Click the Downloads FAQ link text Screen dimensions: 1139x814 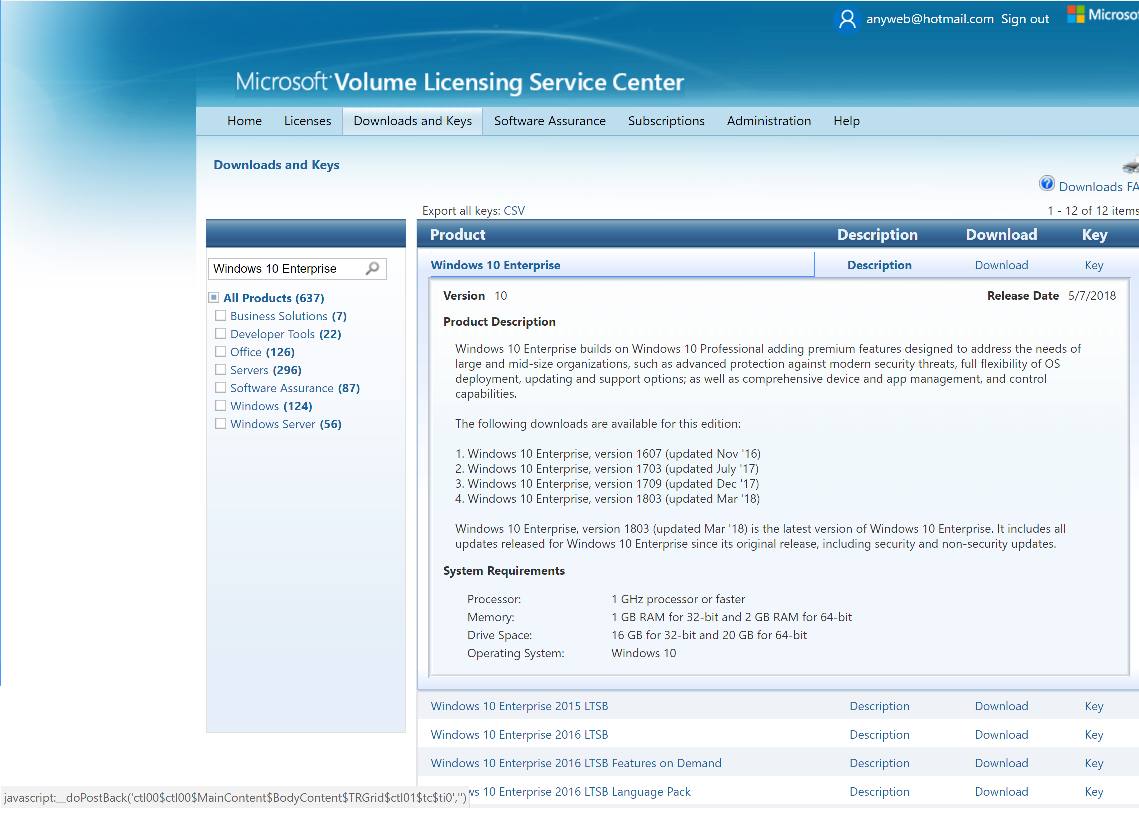[1098, 187]
